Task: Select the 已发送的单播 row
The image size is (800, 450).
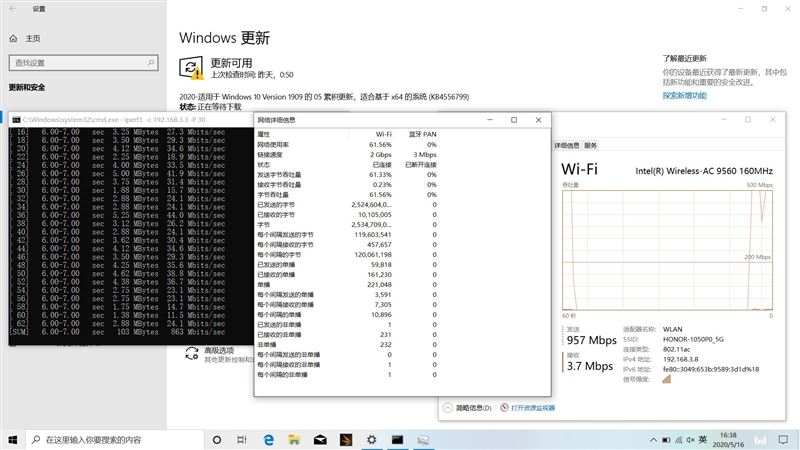Action: [x=347, y=265]
